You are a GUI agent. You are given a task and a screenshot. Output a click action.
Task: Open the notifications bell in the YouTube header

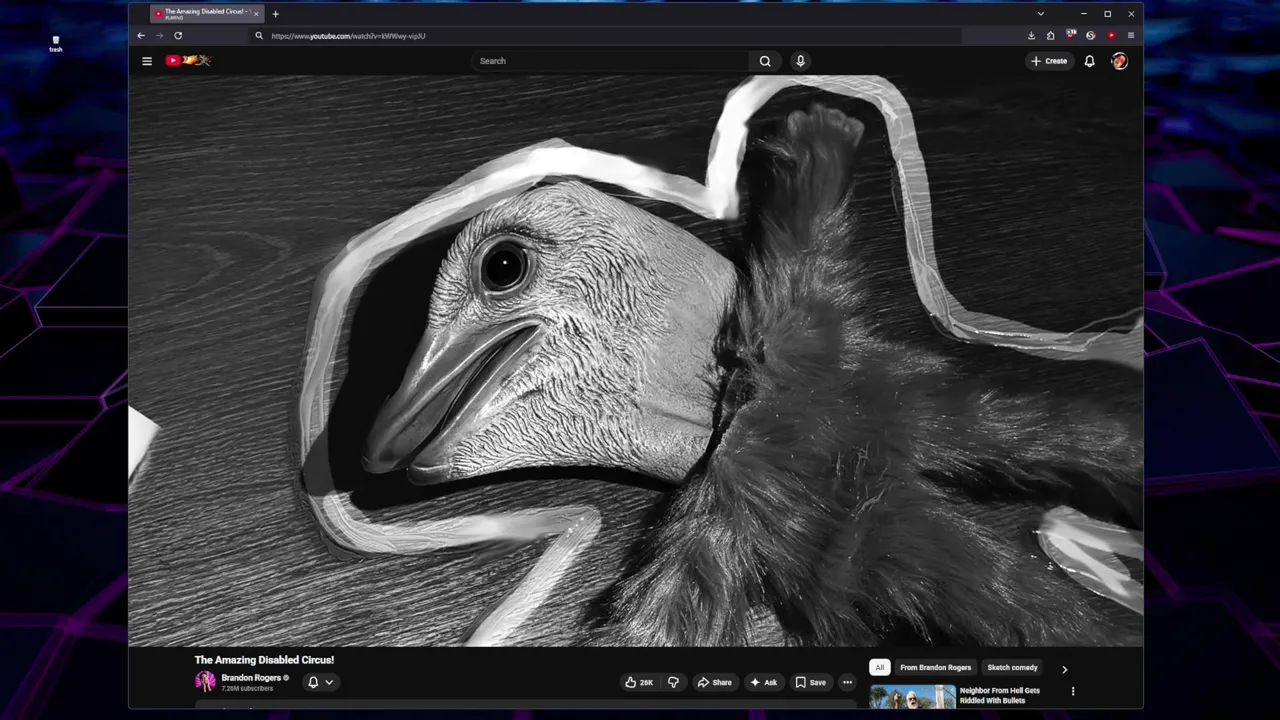coord(1089,61)
